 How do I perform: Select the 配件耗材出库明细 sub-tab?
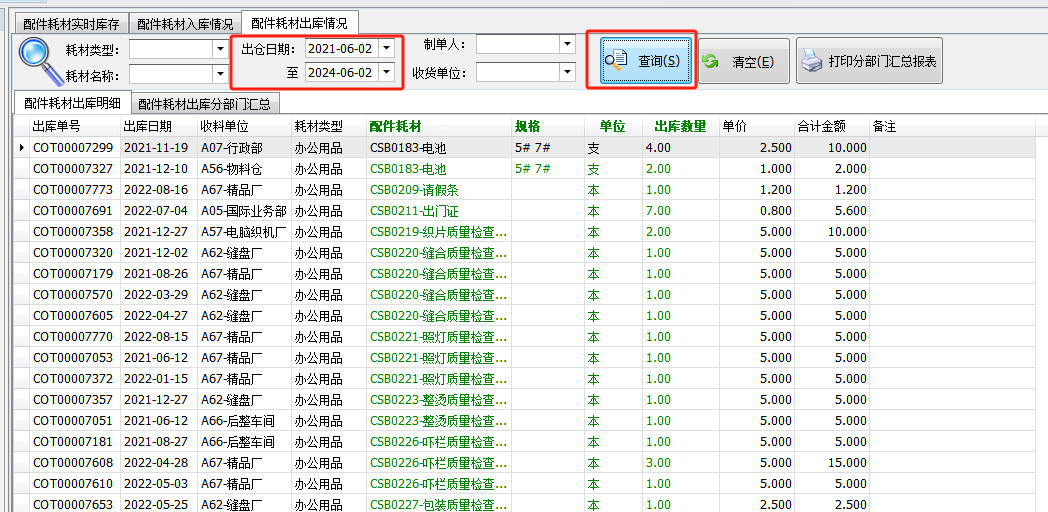tap(72, 102)
